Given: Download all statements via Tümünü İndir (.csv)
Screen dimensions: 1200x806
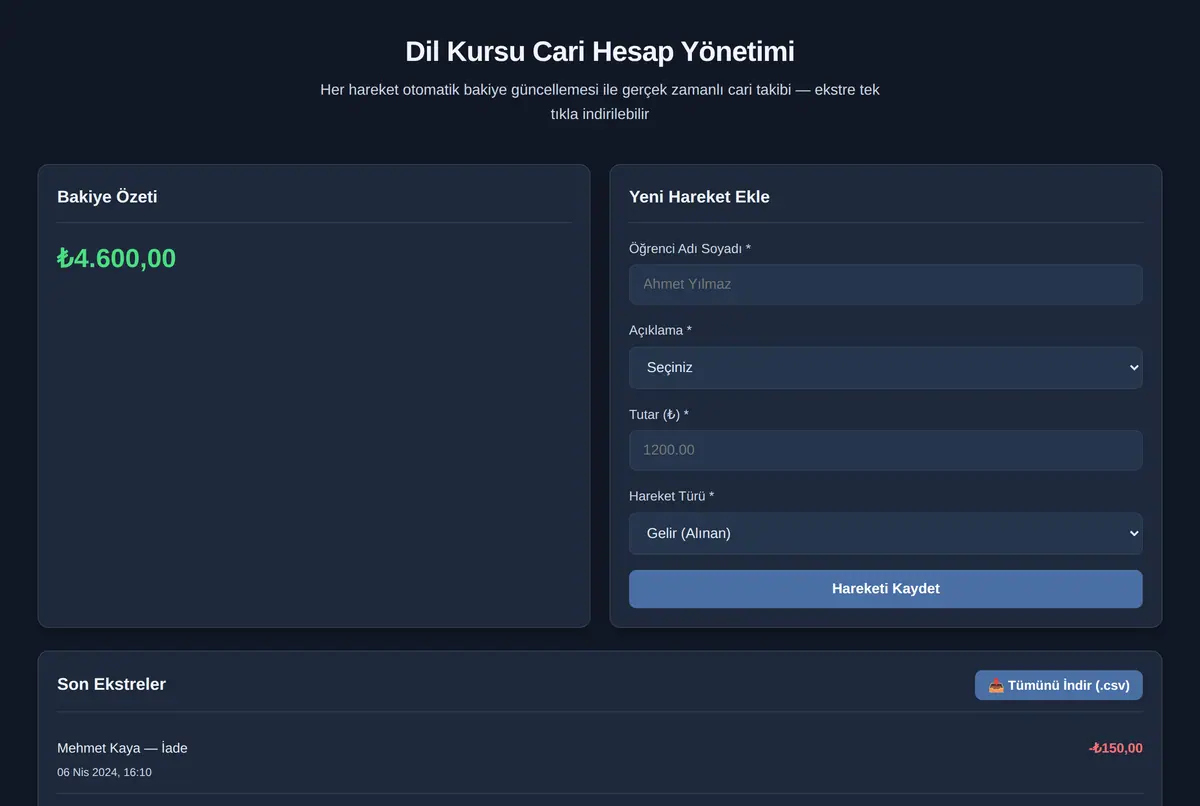Looking at the screenshot, I should click(x=1058, y=685).
